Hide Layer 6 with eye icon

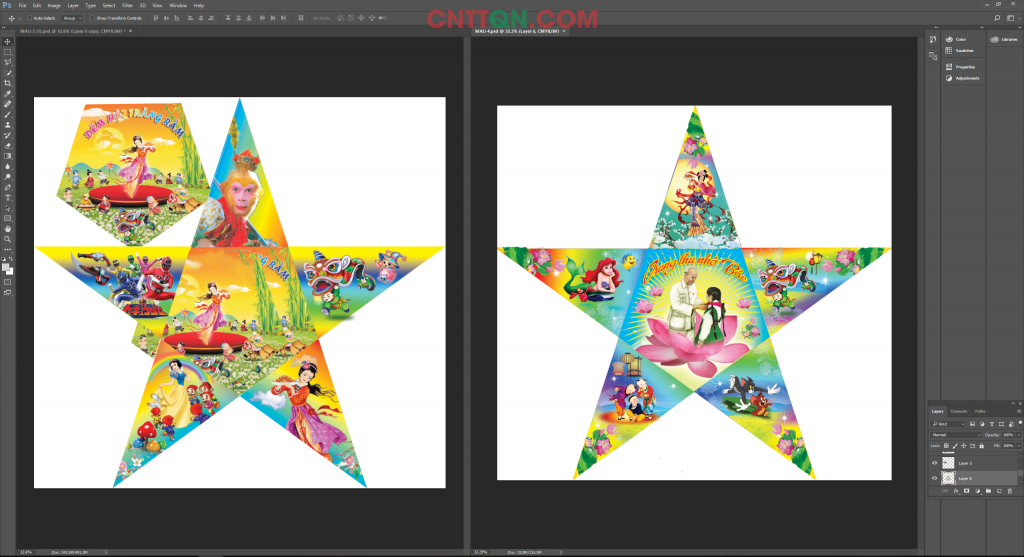935,478
